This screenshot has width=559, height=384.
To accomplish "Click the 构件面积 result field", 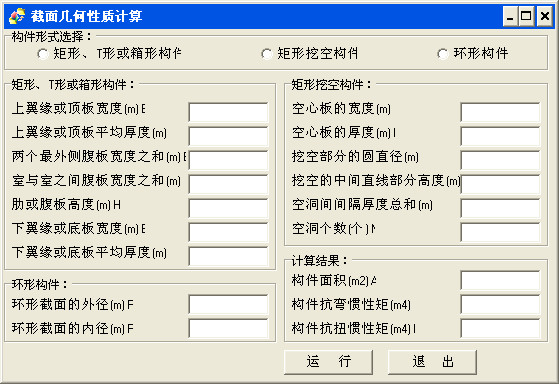I will (500, 280).
